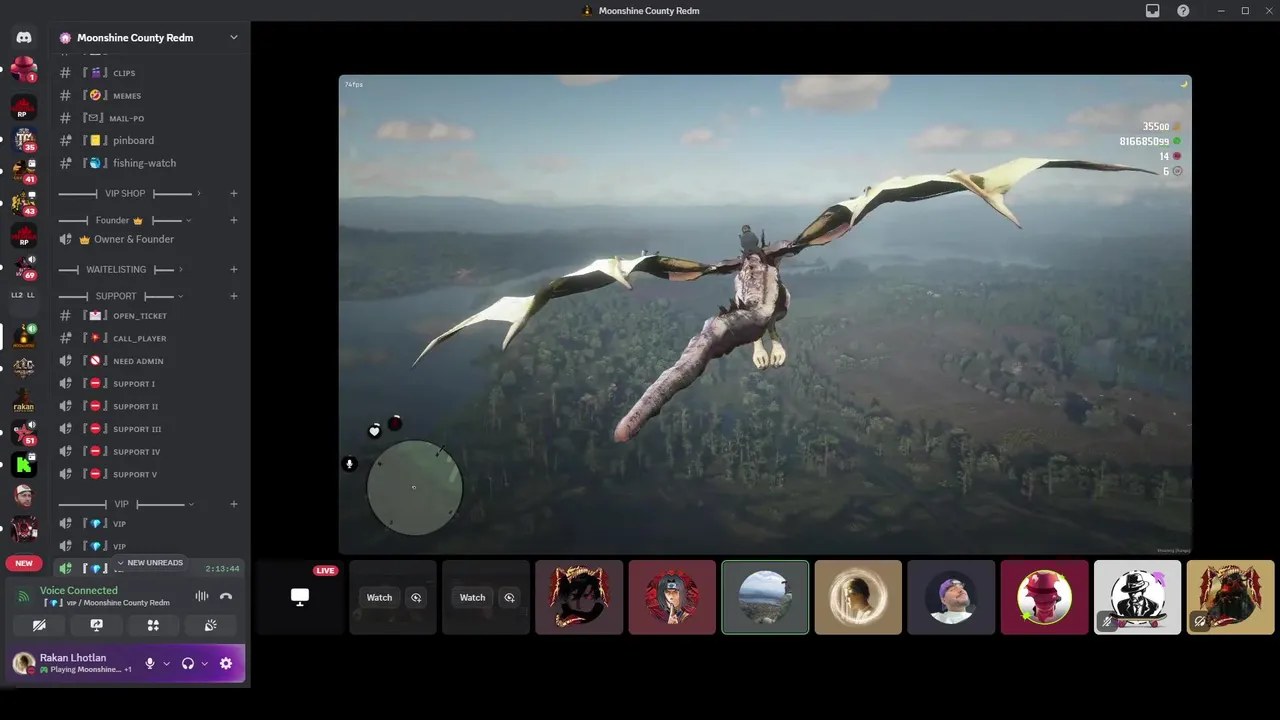Turn on the camera

coord(39,625)
